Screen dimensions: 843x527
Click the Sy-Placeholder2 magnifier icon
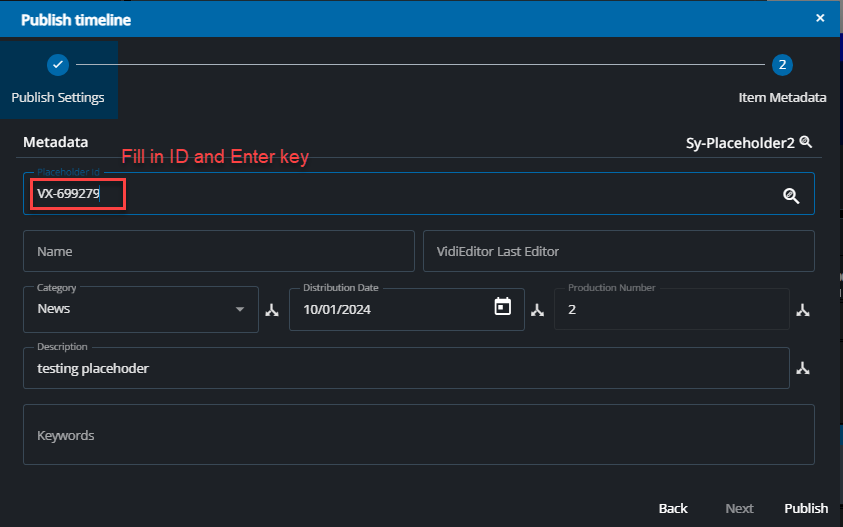pos(806,143)
